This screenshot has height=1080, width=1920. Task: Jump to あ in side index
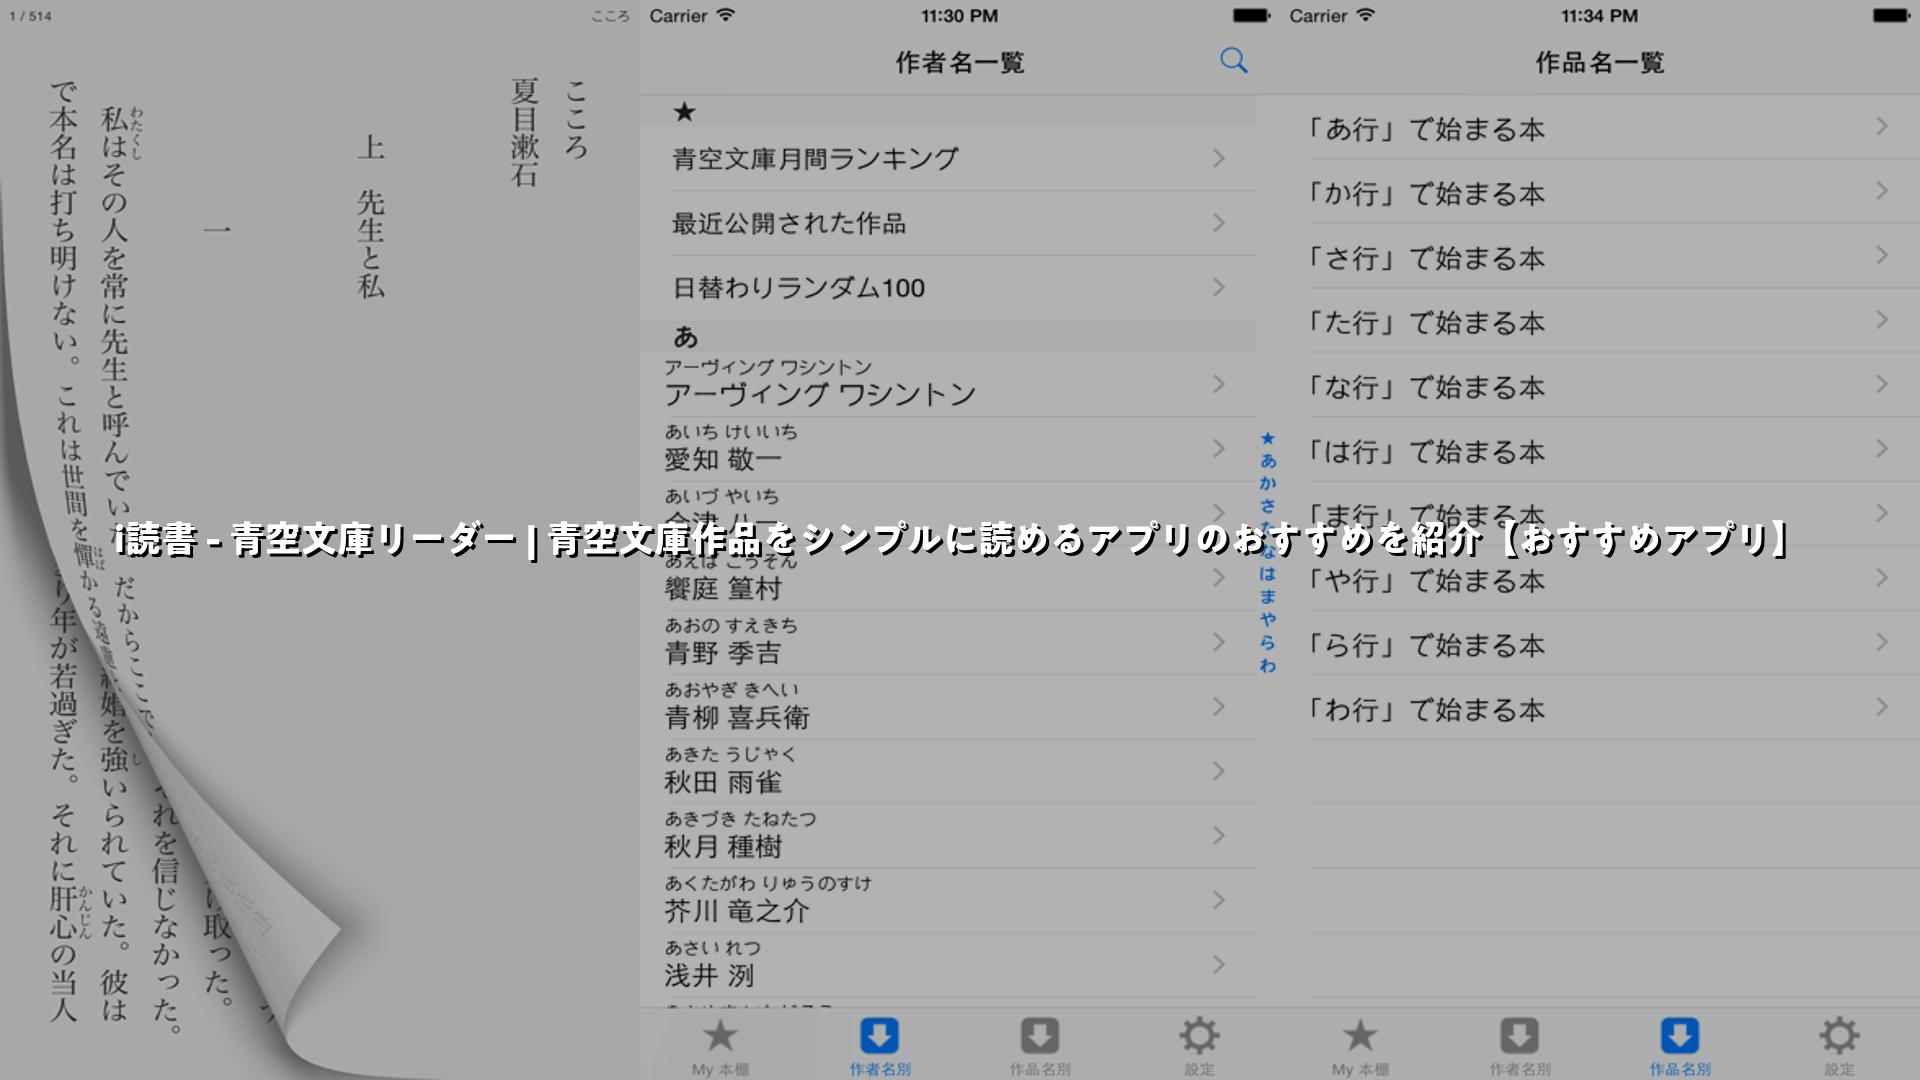[1268, 461]
